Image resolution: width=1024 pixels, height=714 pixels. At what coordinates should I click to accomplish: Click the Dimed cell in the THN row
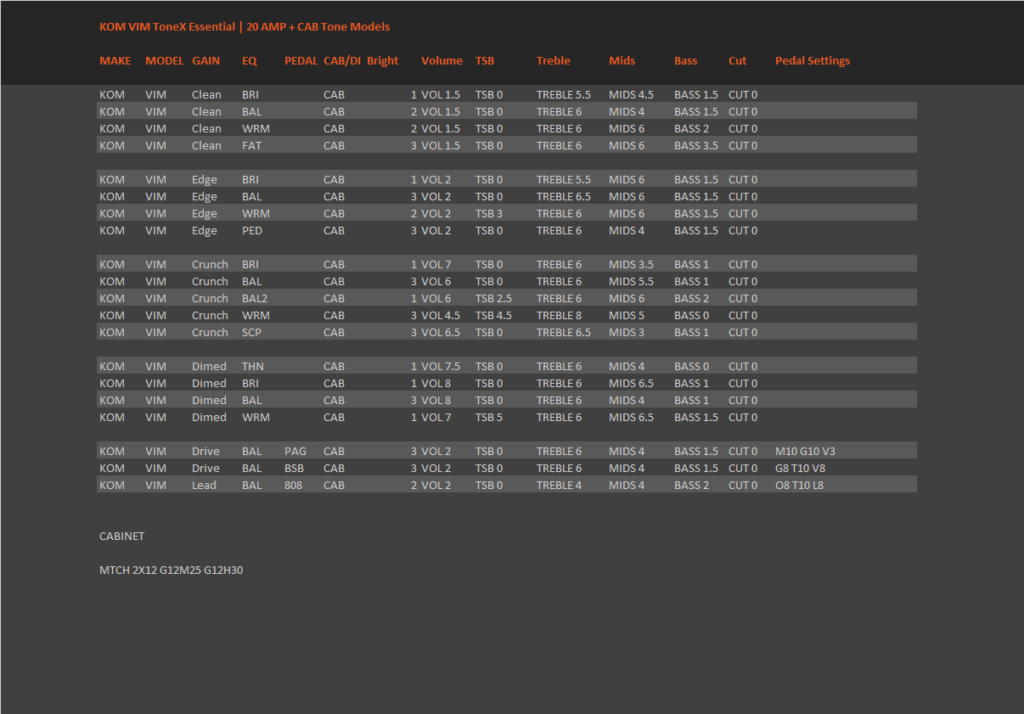209,366
